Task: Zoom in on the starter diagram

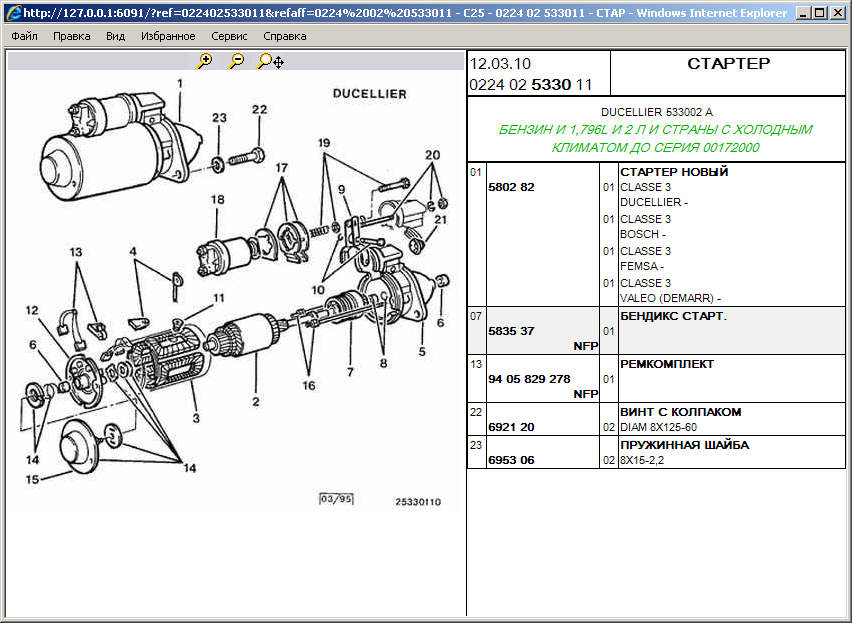Action: click(205, 61)
